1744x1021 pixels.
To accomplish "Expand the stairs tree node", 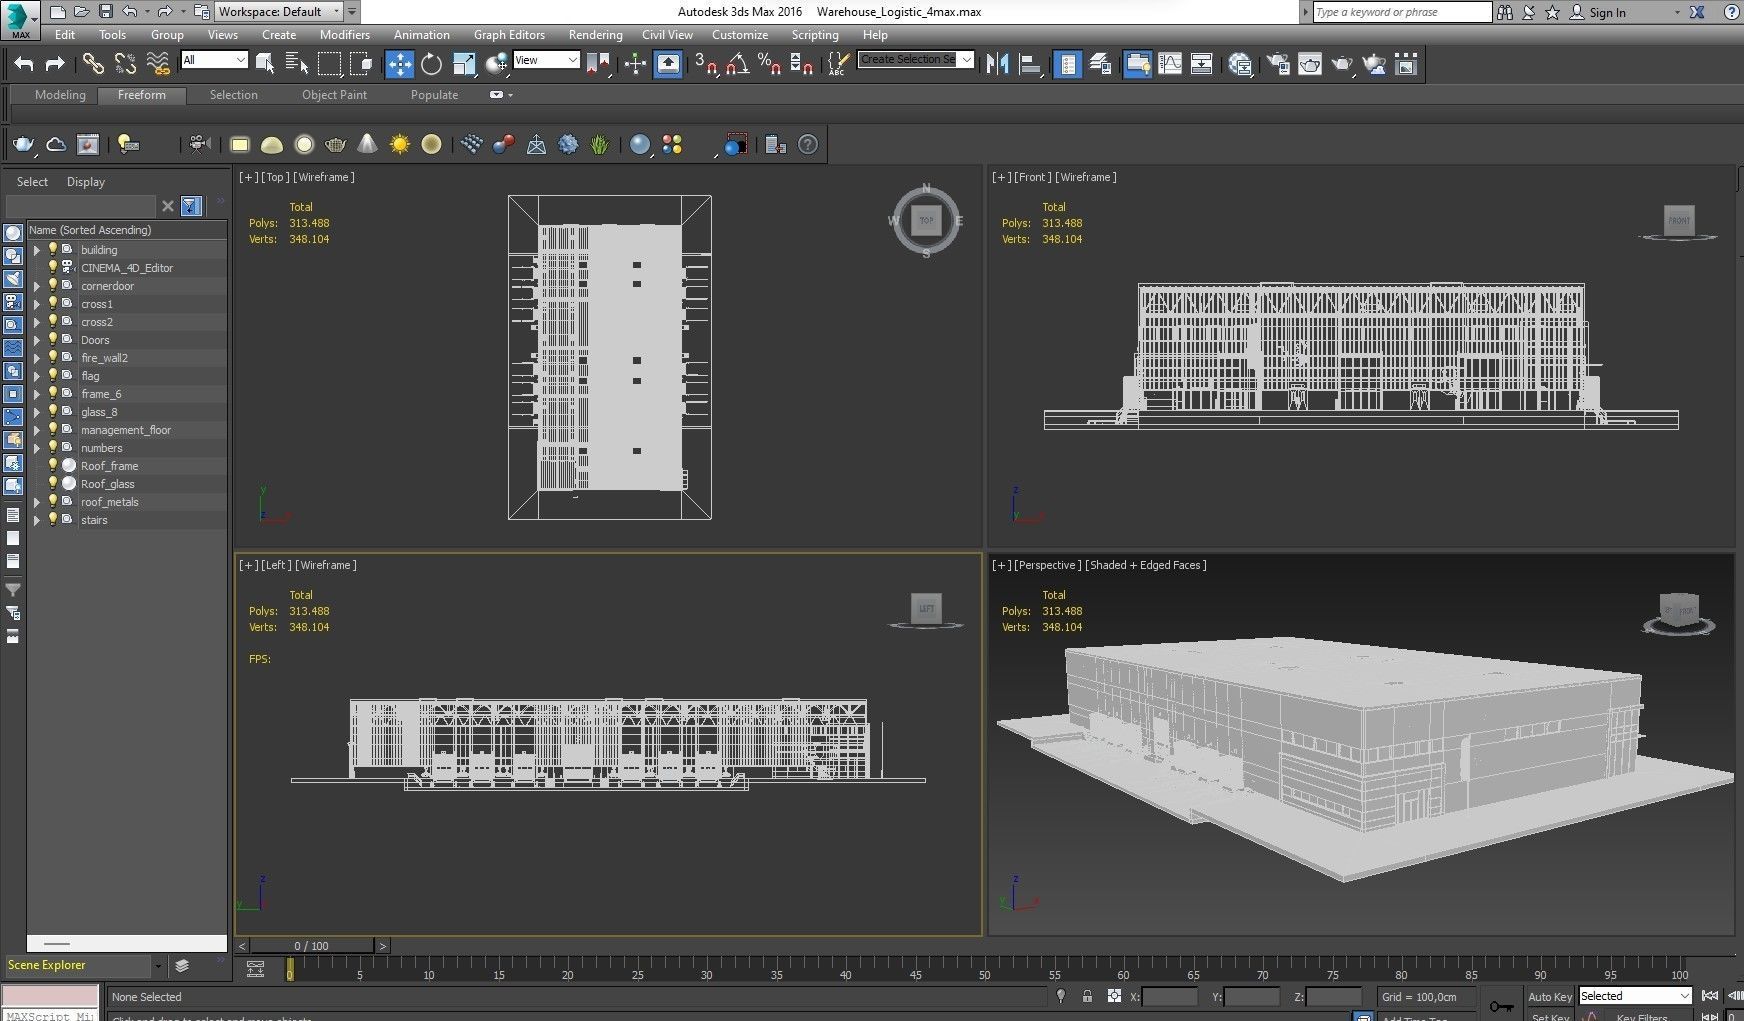I will [x=37, y=520].
